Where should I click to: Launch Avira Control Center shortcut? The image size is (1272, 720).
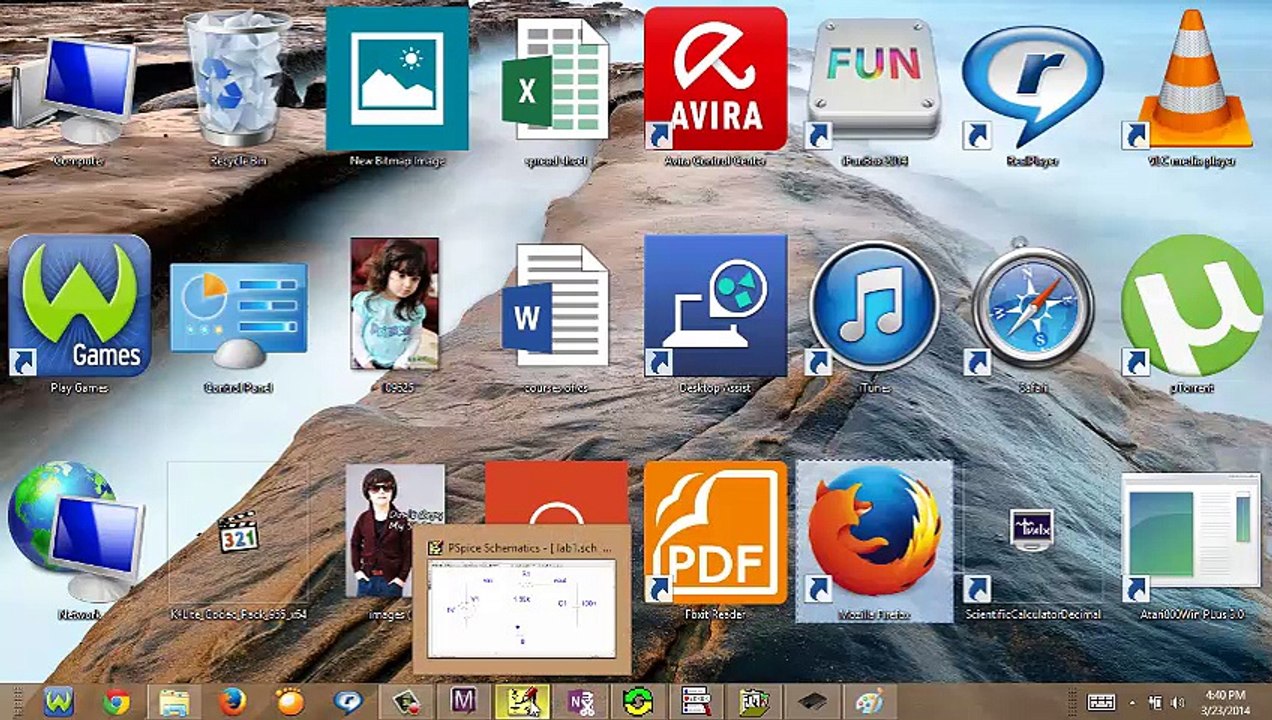coord(715,88)
